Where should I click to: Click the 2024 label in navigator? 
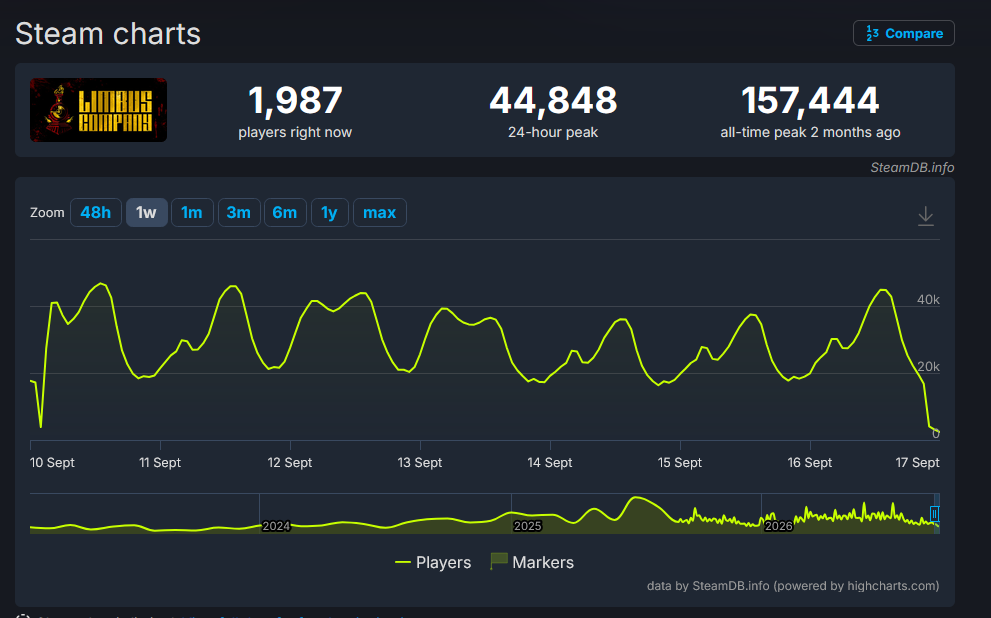click(x=276, y=526)
